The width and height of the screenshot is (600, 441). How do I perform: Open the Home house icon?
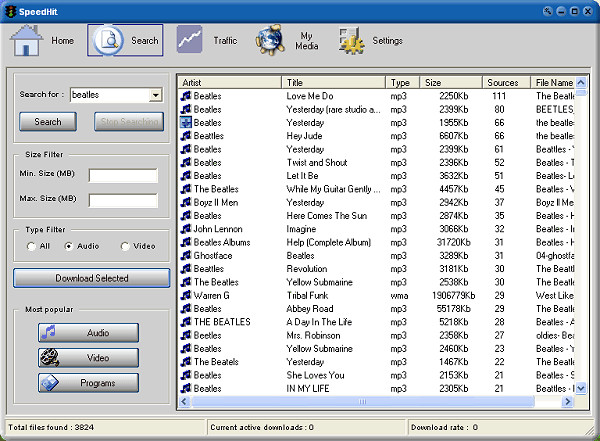(x=26, y=40)
